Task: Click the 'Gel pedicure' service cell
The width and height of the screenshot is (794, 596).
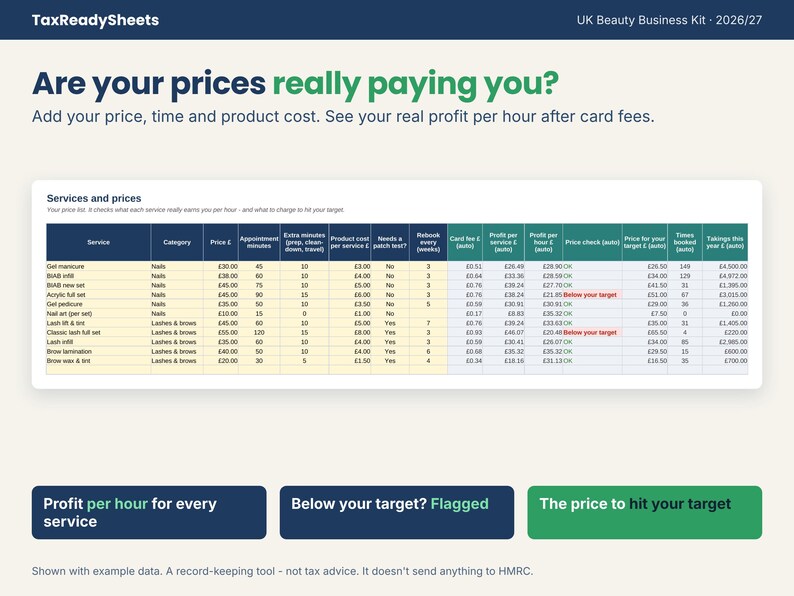Action: coord(98,304)
